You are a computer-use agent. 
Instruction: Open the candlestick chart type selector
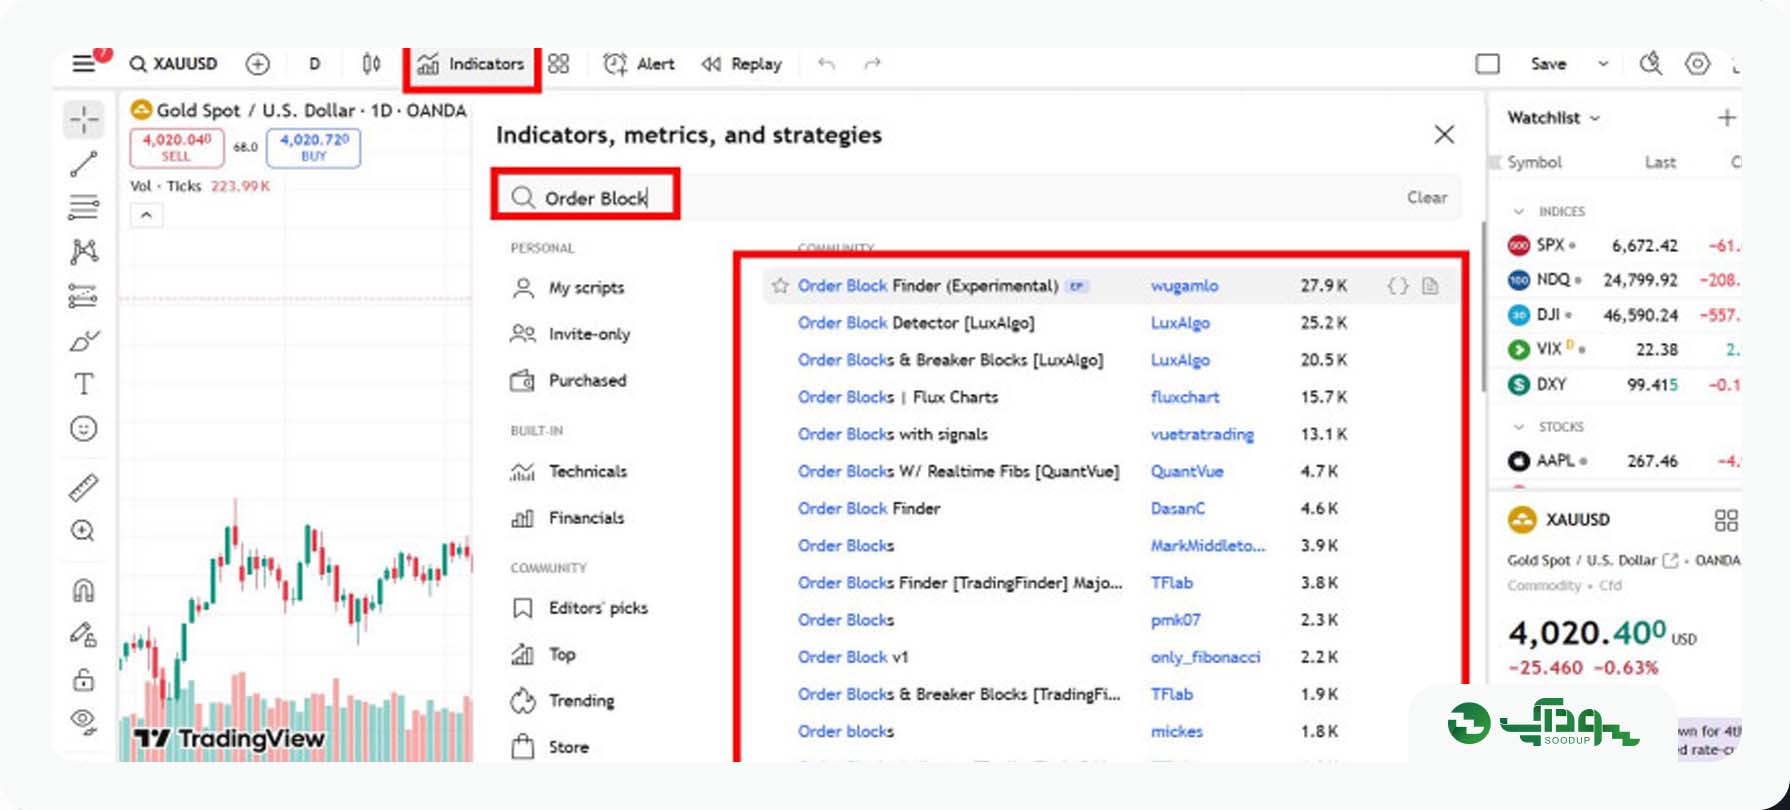pos(371,64)
